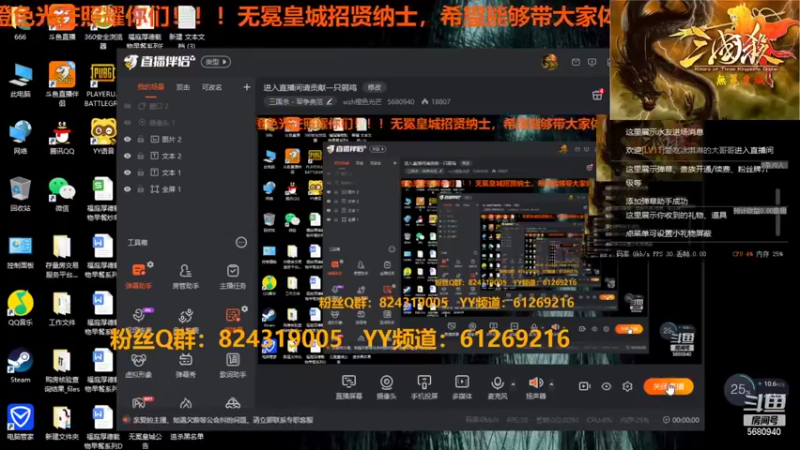Select the 图片 2 source row
Image resolution: width=800 pixels, height=450 pixels.
[186, 139]
